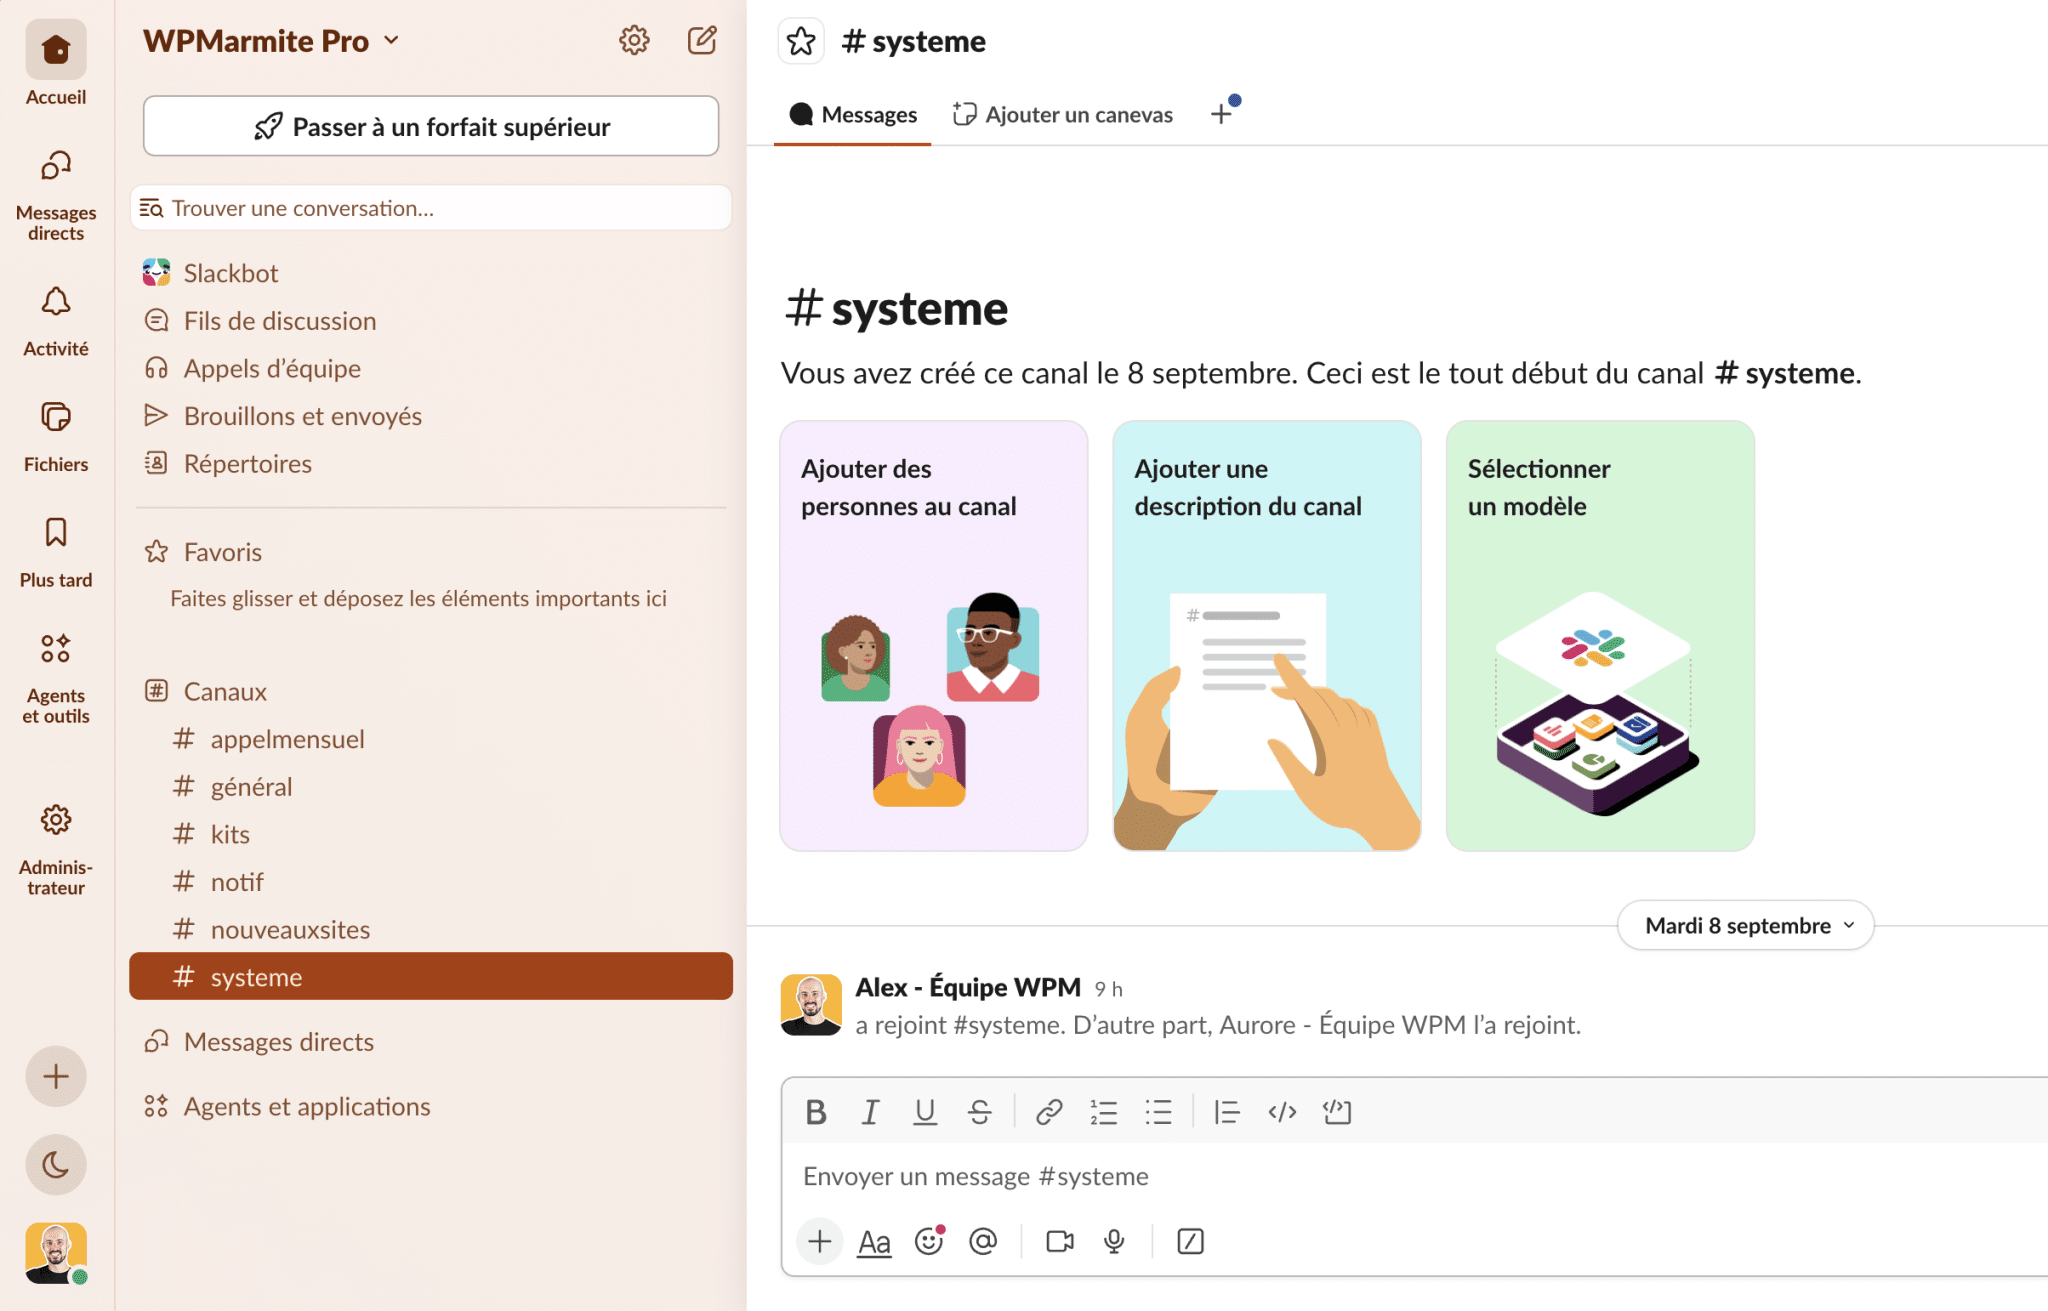Star the systeme channel

[801, 41]
